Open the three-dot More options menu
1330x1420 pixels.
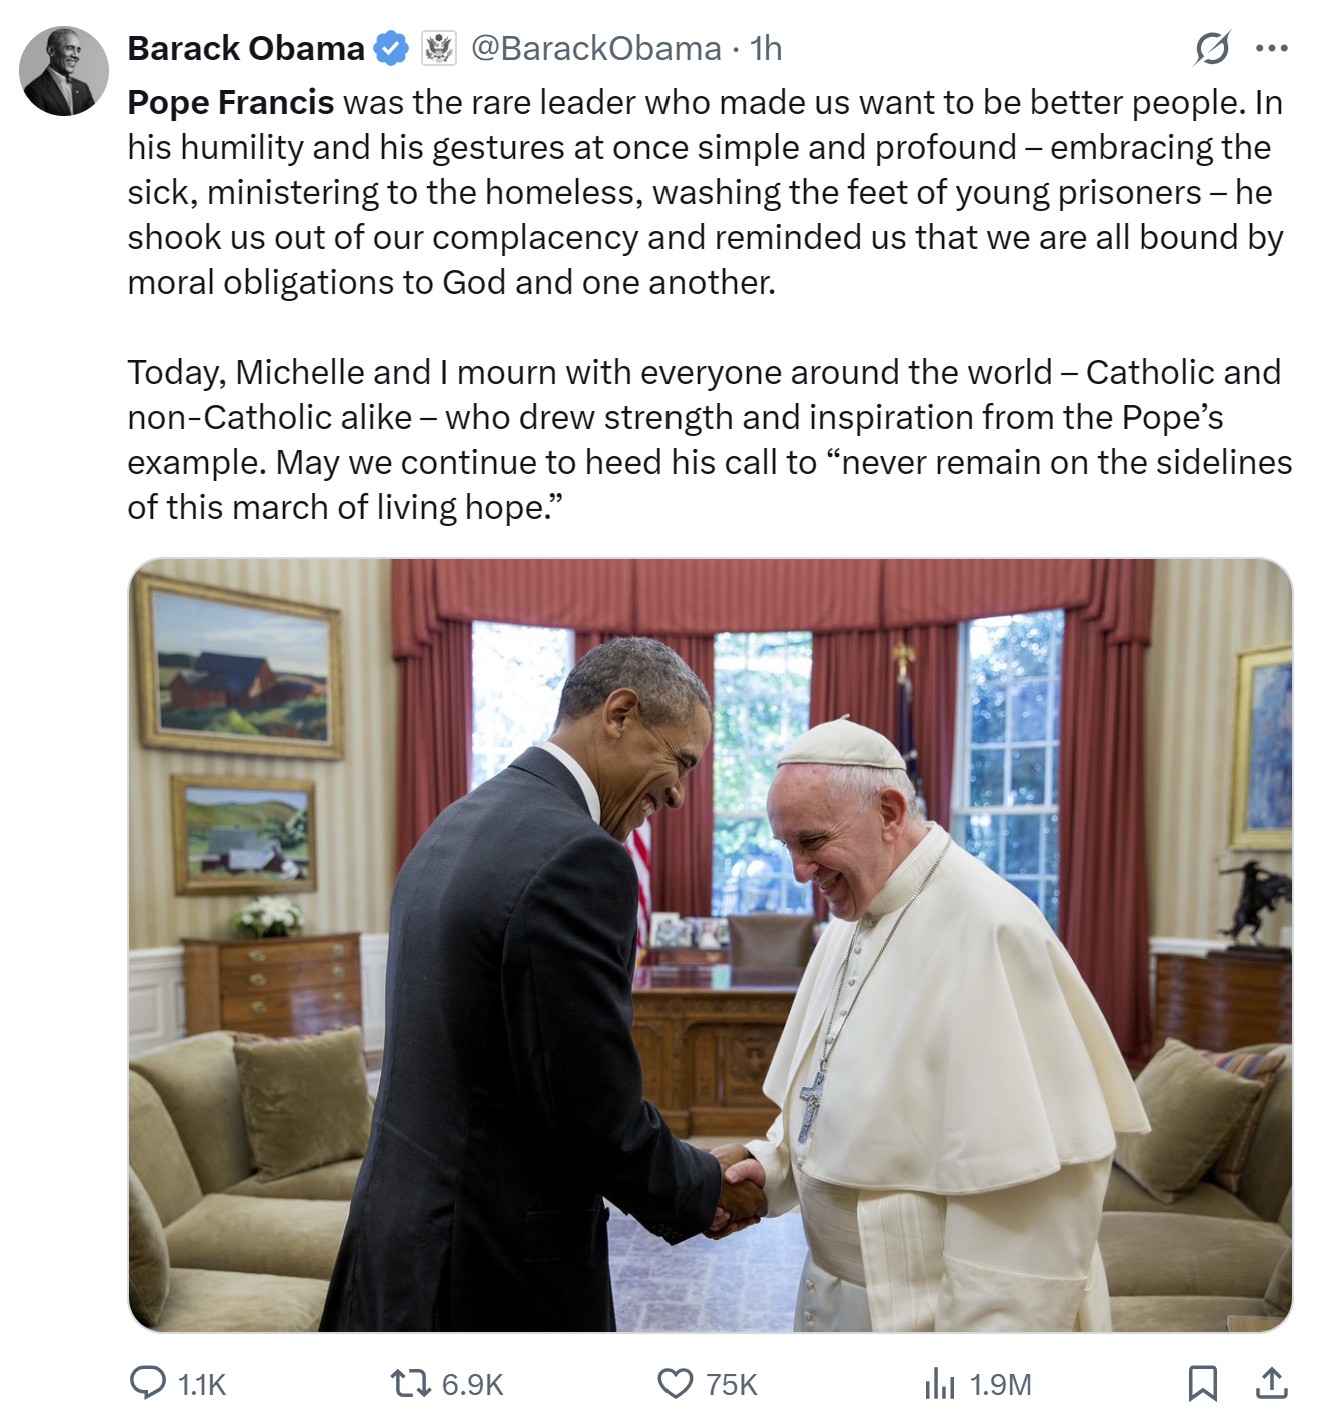click(x=1271, y=48)
